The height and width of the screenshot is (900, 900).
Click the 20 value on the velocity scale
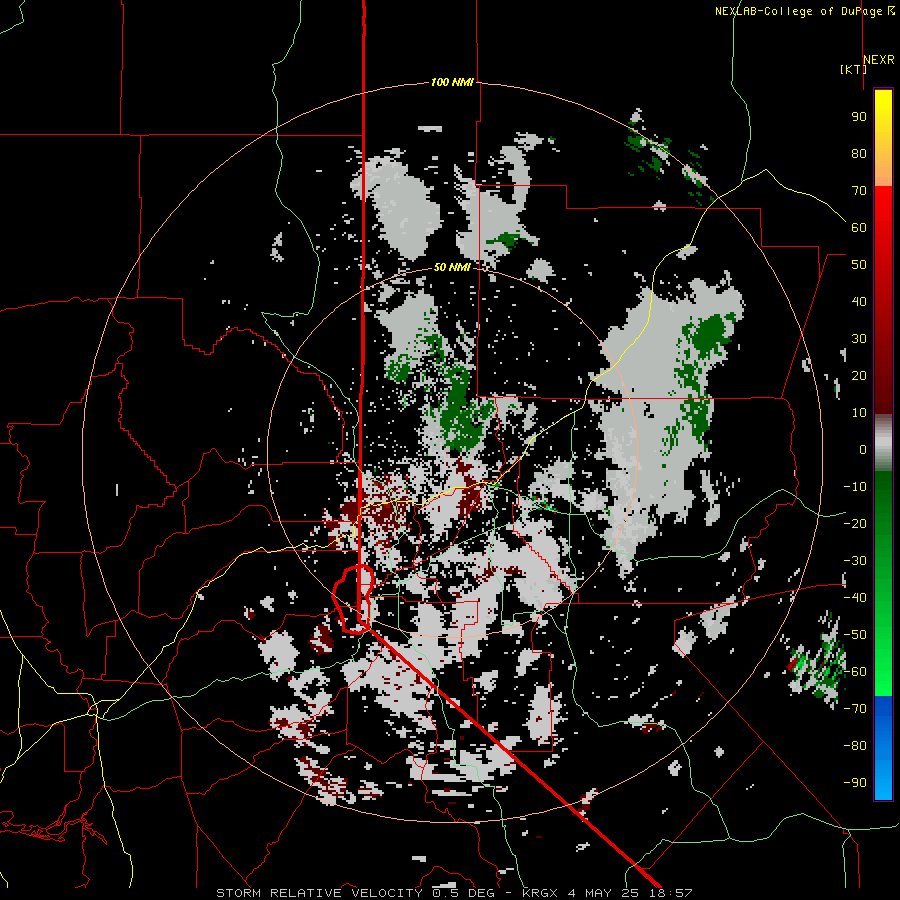[x=859, y=376]
